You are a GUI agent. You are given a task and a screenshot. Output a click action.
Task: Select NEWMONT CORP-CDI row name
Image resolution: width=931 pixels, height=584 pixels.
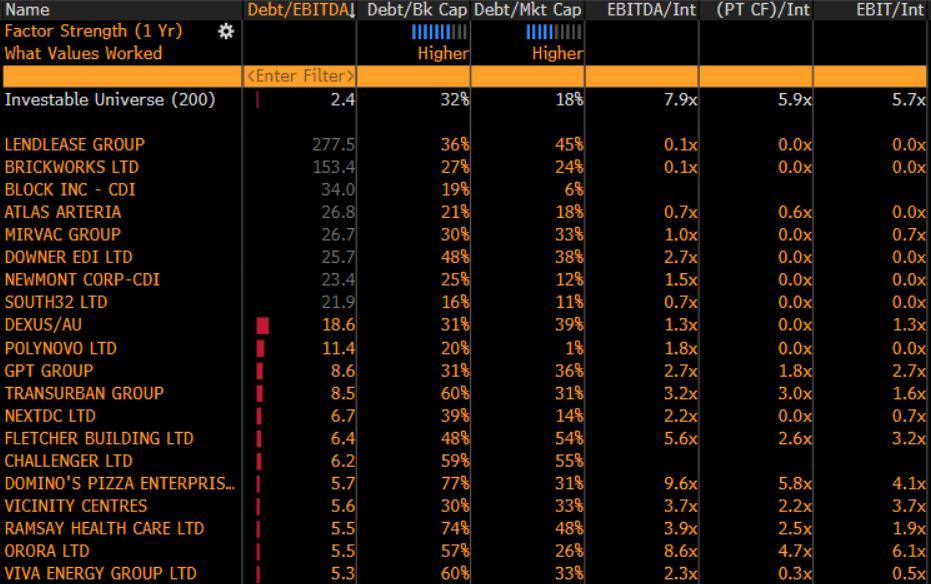pyautogui.click(x=82, y=280)
